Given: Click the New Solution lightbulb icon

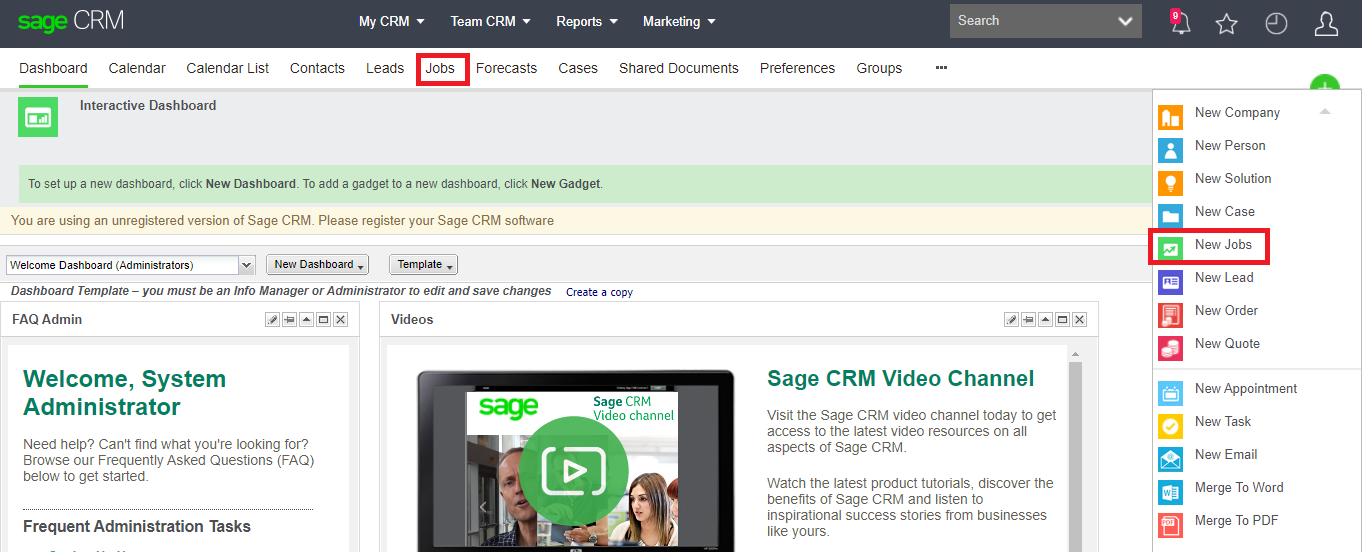Looking at the screenshot, I should coord(1170,184).
